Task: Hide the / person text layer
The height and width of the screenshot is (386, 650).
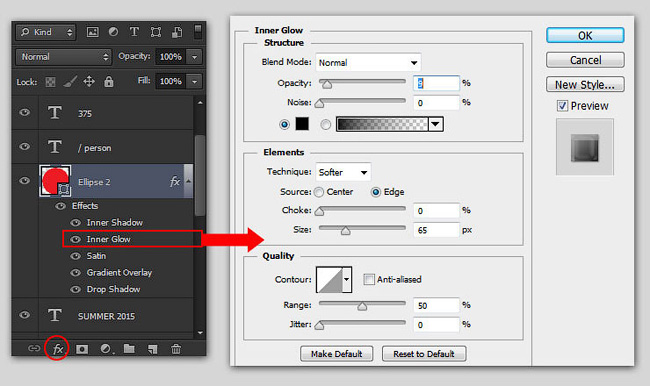Action: 24,146
